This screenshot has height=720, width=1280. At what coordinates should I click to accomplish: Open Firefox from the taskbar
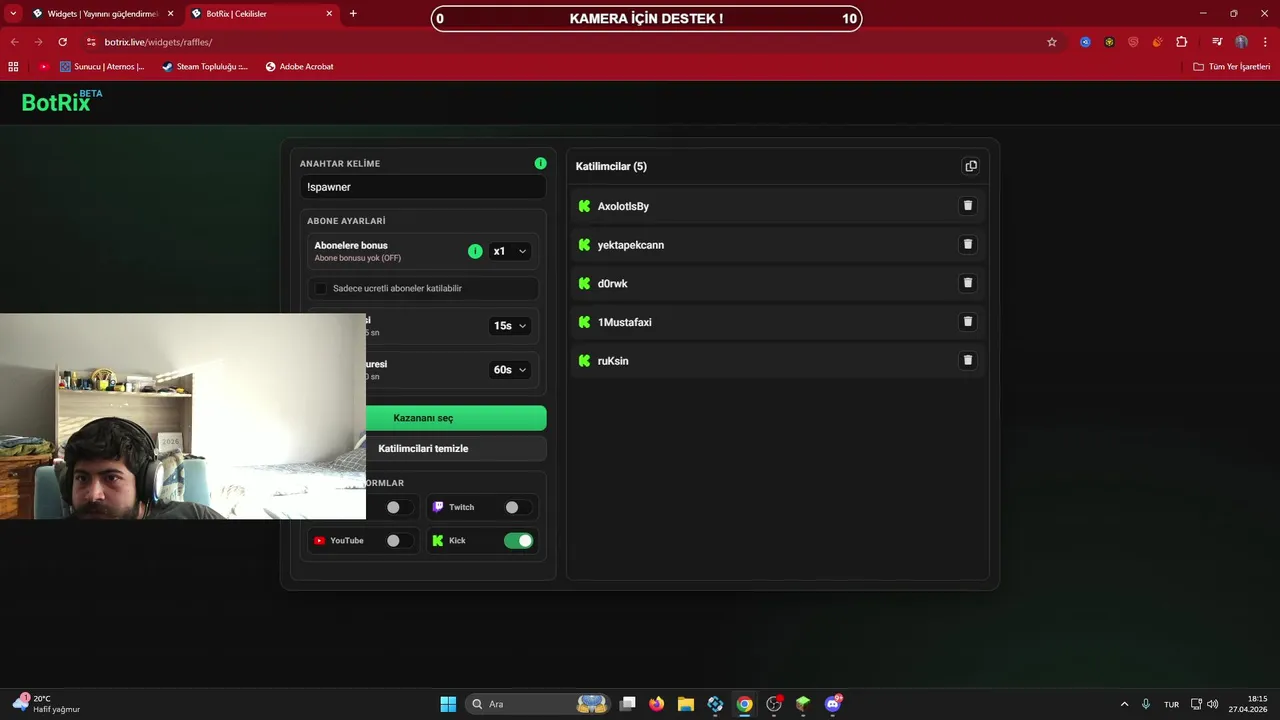coord(656,704)
